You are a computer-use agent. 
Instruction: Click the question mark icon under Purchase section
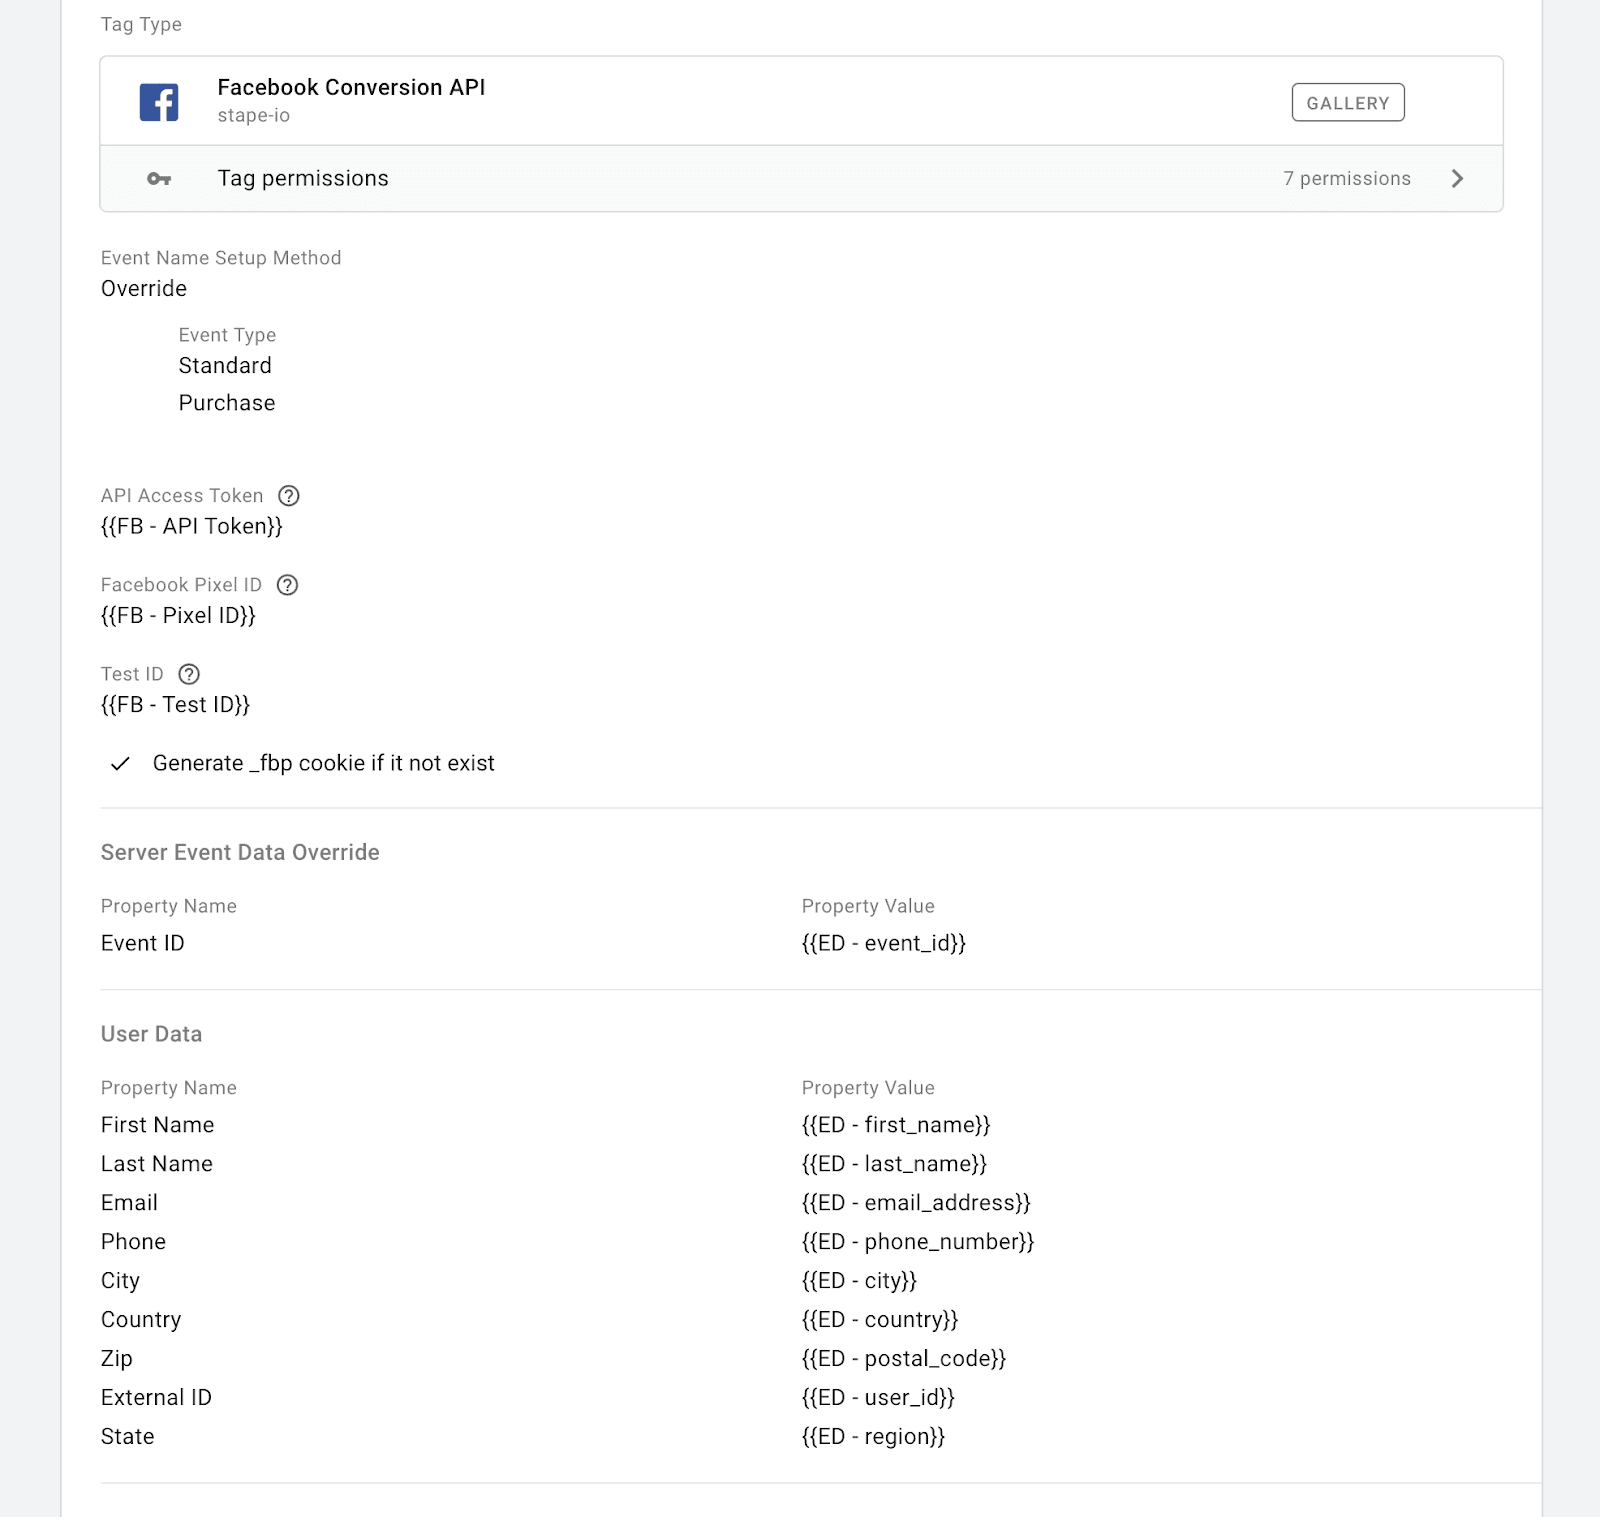click(288, 495)
